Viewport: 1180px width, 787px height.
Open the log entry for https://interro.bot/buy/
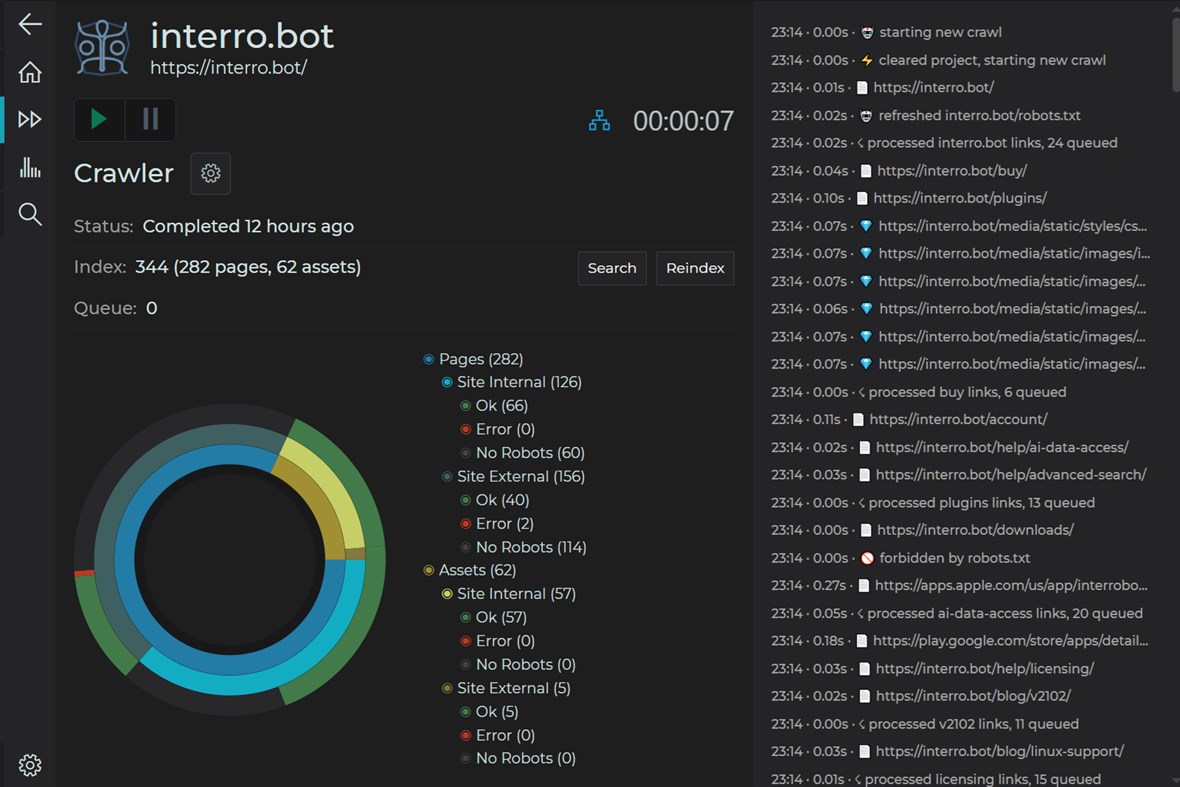951,170
